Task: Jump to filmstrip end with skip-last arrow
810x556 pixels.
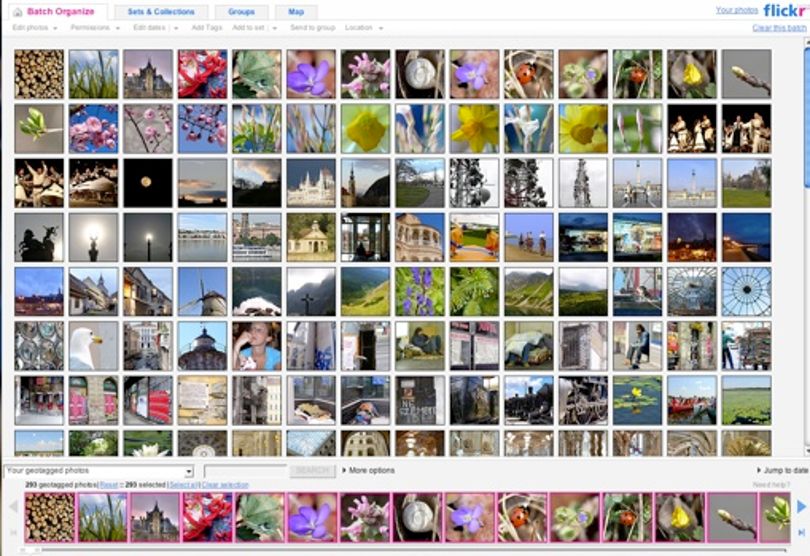Action: coord(801,532)
